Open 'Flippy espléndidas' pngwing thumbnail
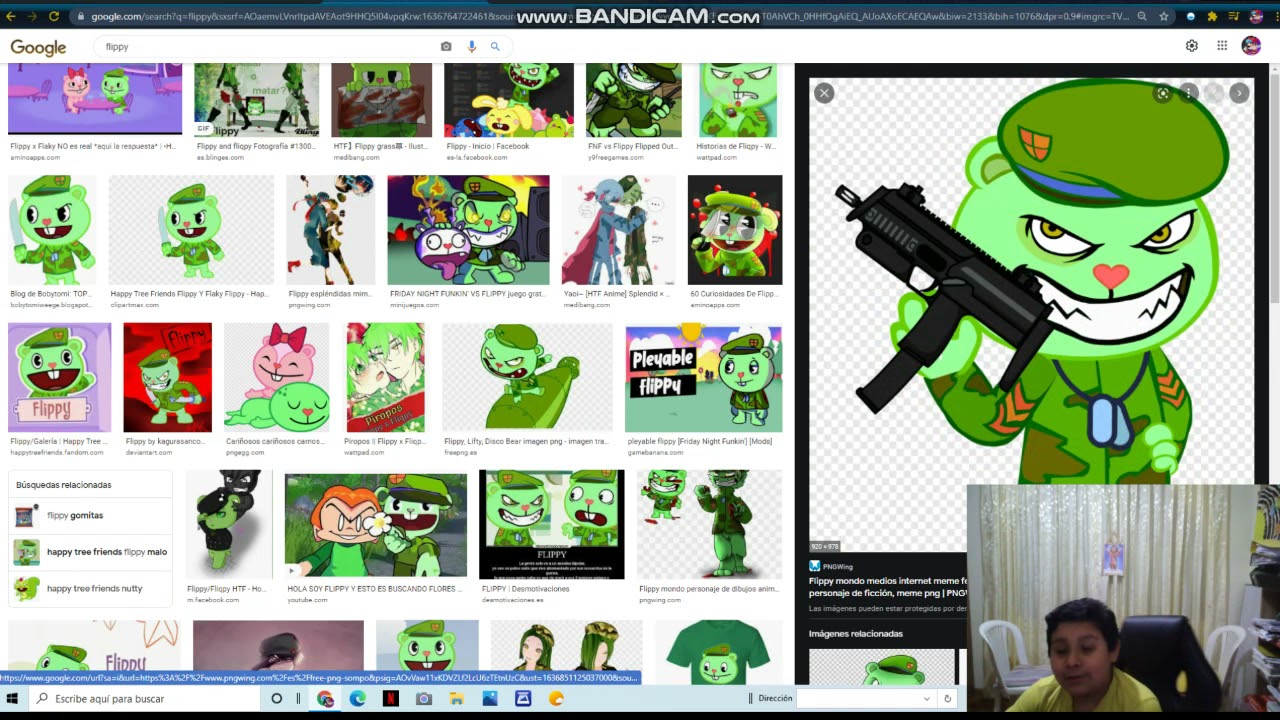The image size is (1280, 720). coord(330,230)
